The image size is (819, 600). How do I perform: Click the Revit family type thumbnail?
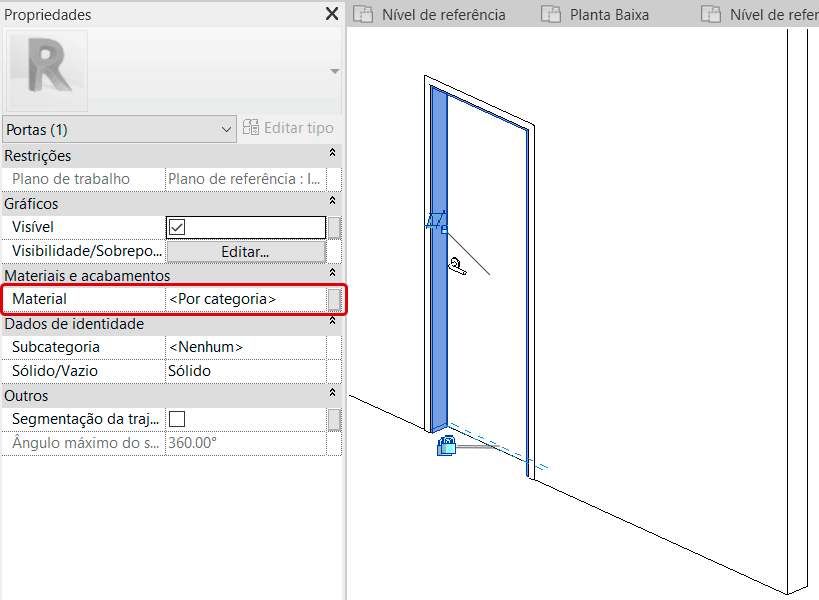click(x=47, y=71)
